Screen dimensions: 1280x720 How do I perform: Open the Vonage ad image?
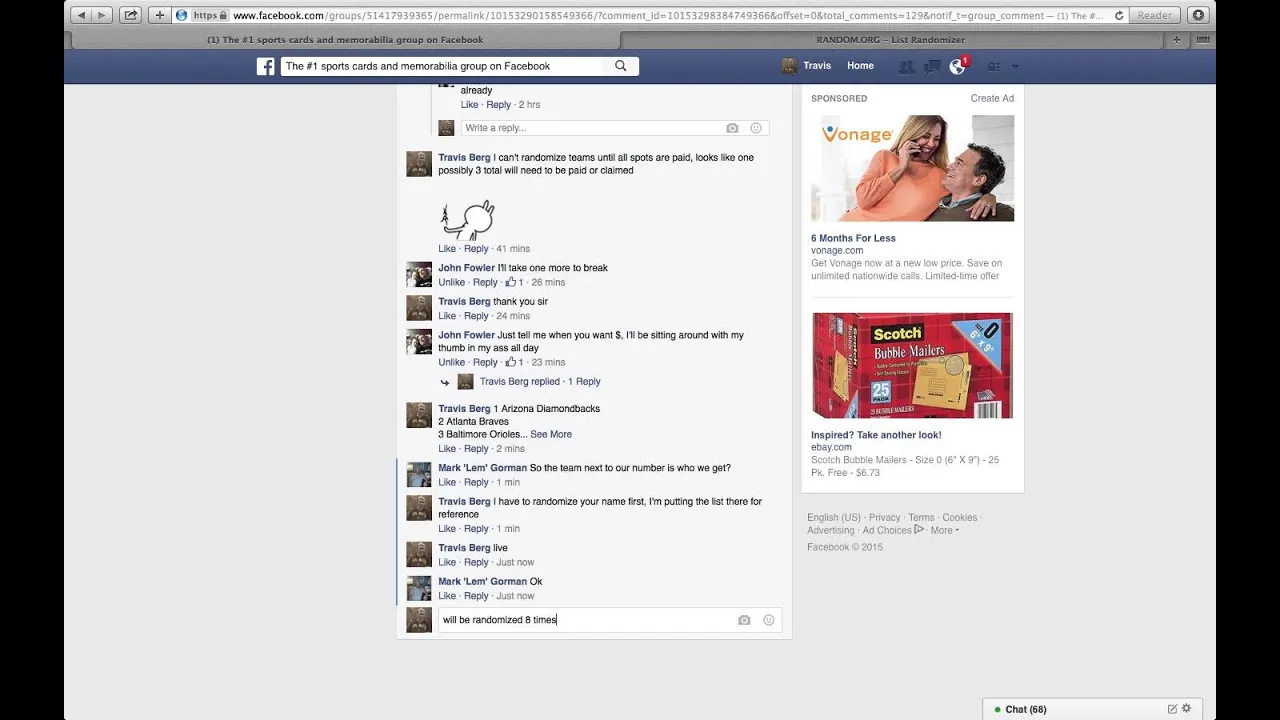[x=912, y=168]
